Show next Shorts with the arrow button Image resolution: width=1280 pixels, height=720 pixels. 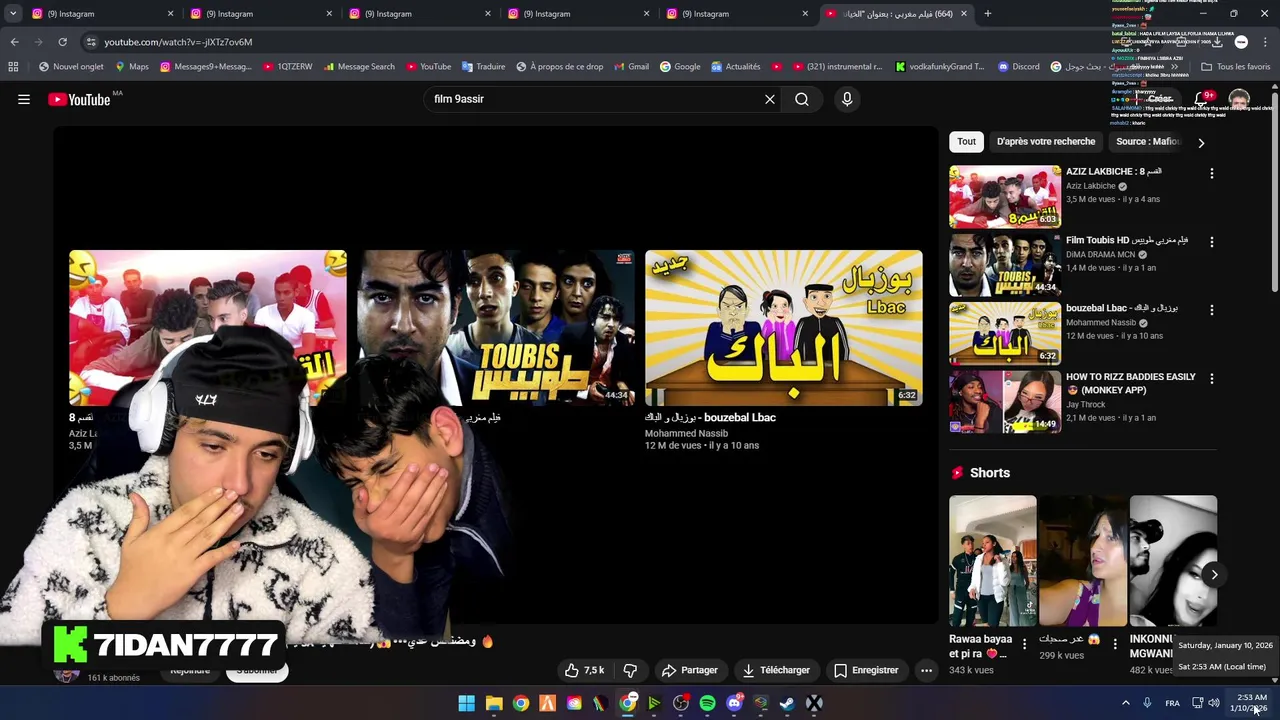(x=1214, y=574)
